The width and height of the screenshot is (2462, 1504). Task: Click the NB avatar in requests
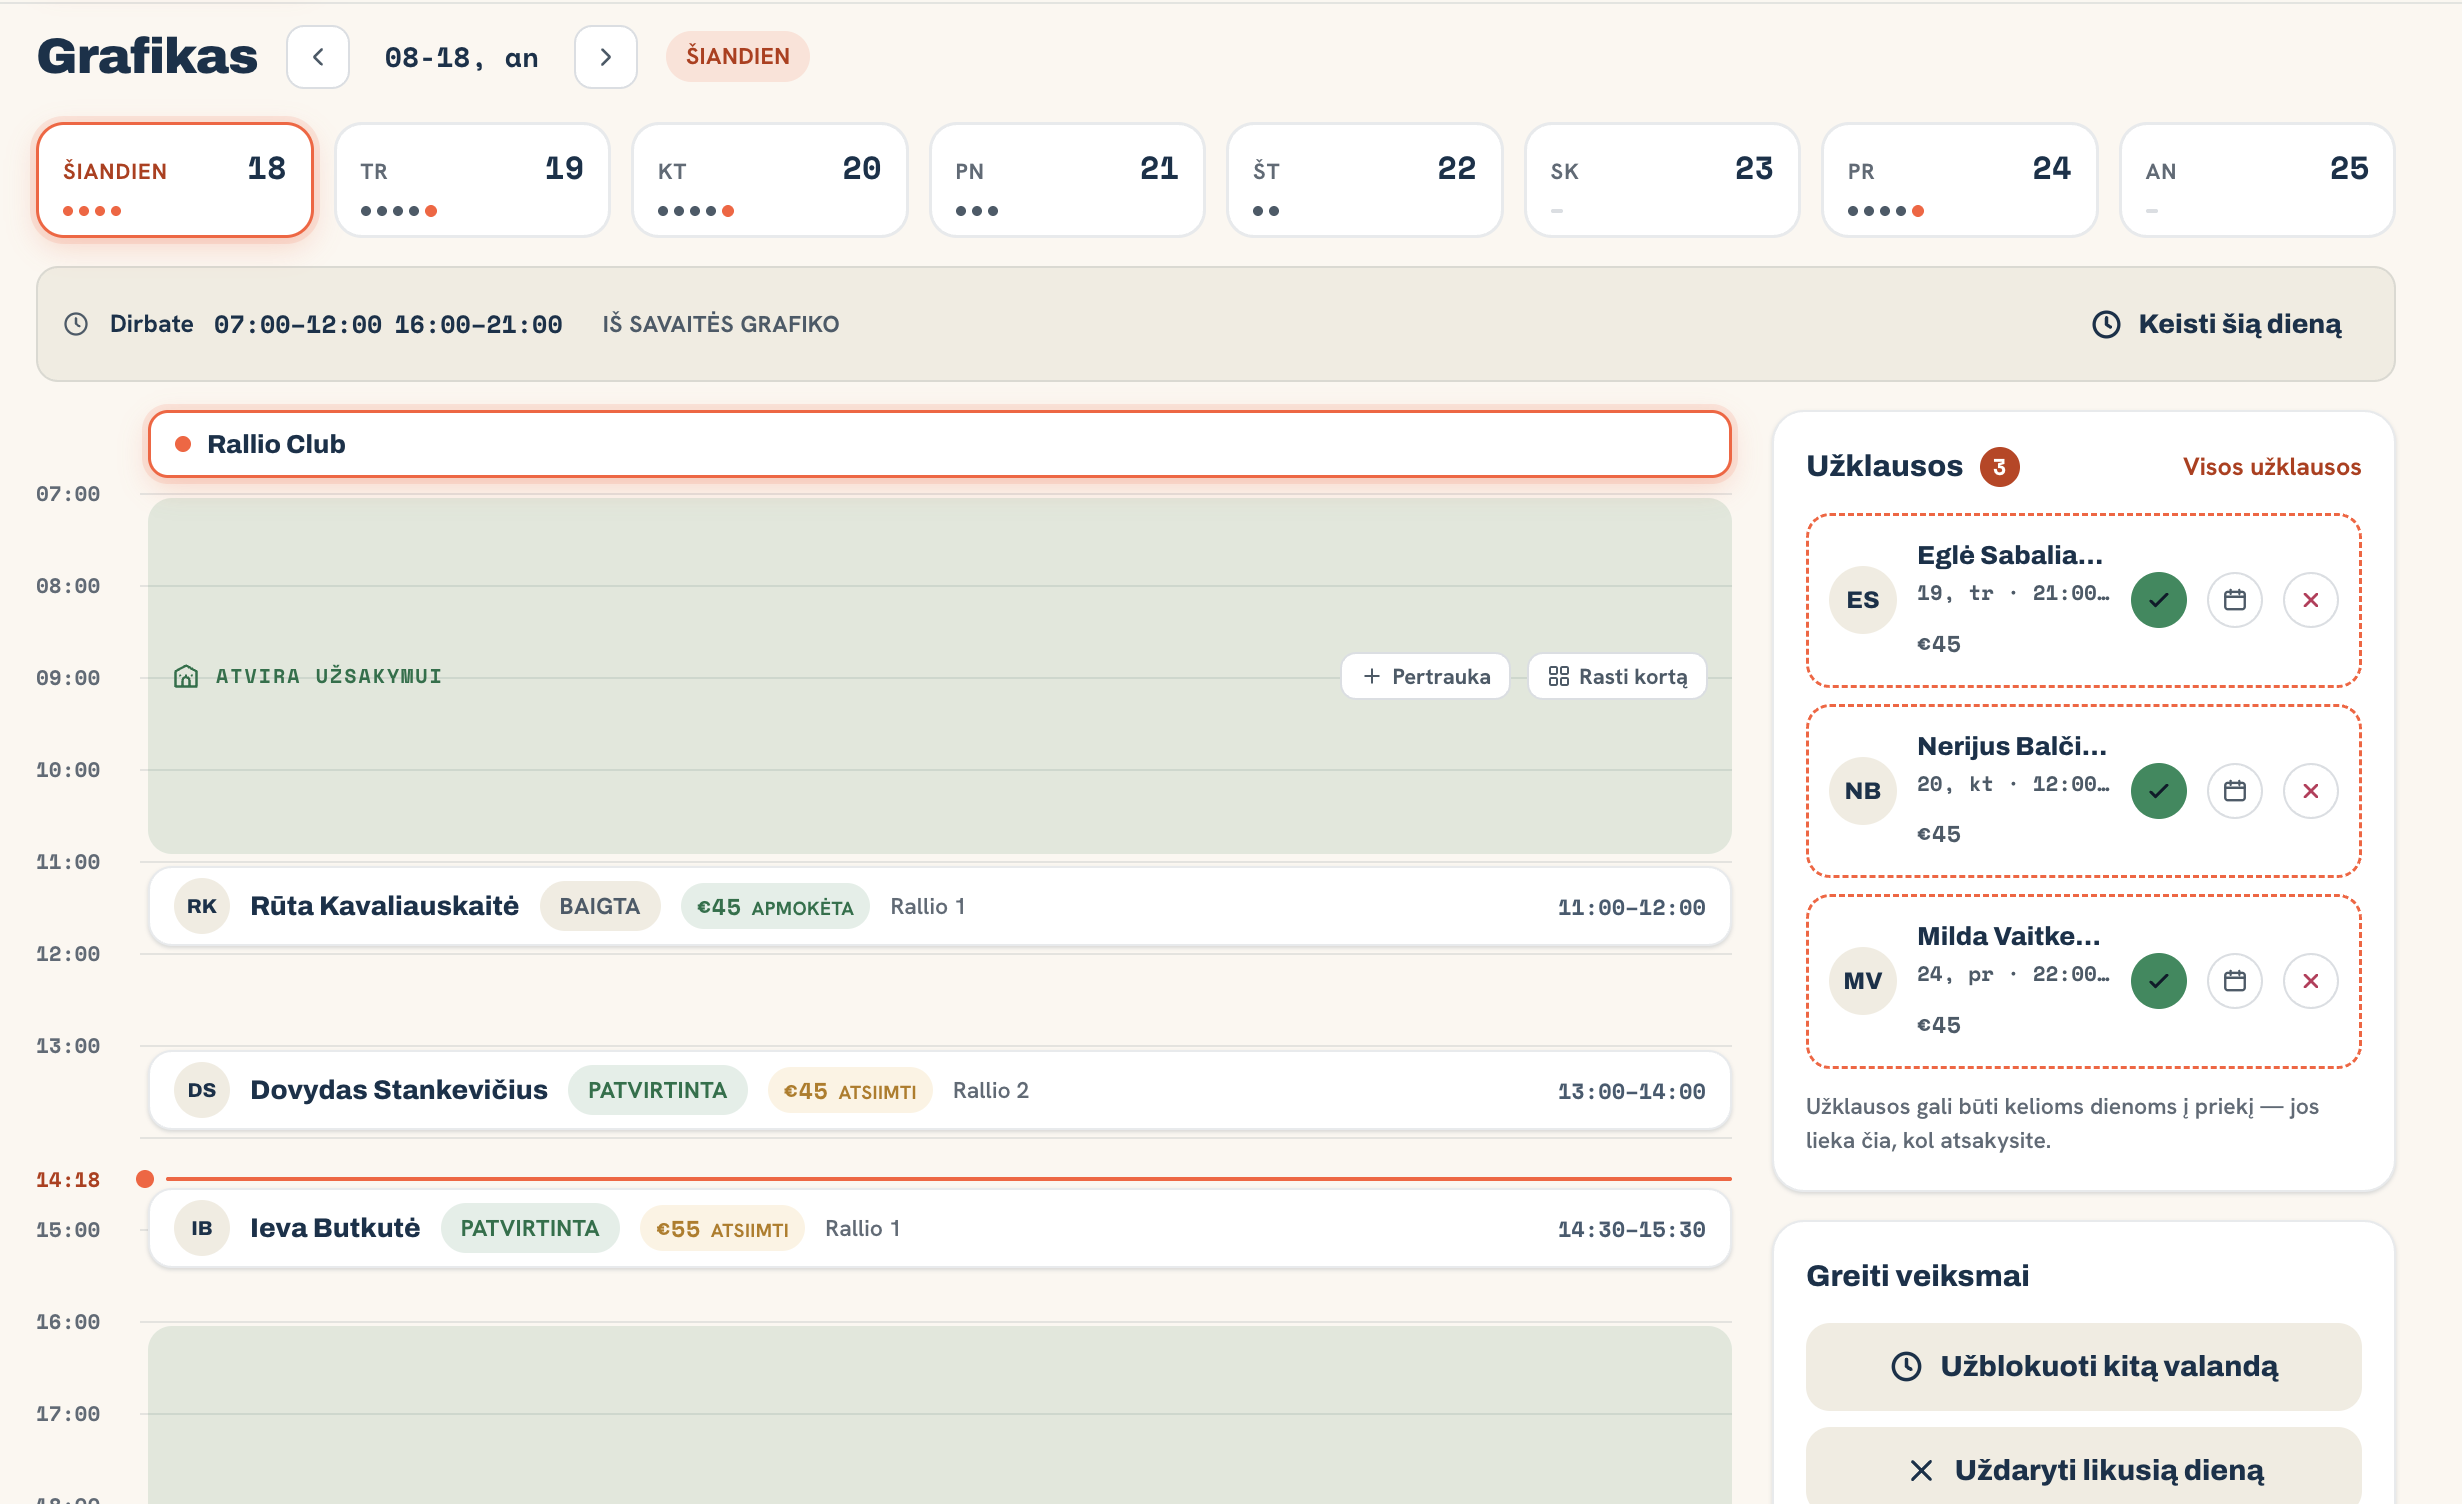click(x=1863, y=791)
